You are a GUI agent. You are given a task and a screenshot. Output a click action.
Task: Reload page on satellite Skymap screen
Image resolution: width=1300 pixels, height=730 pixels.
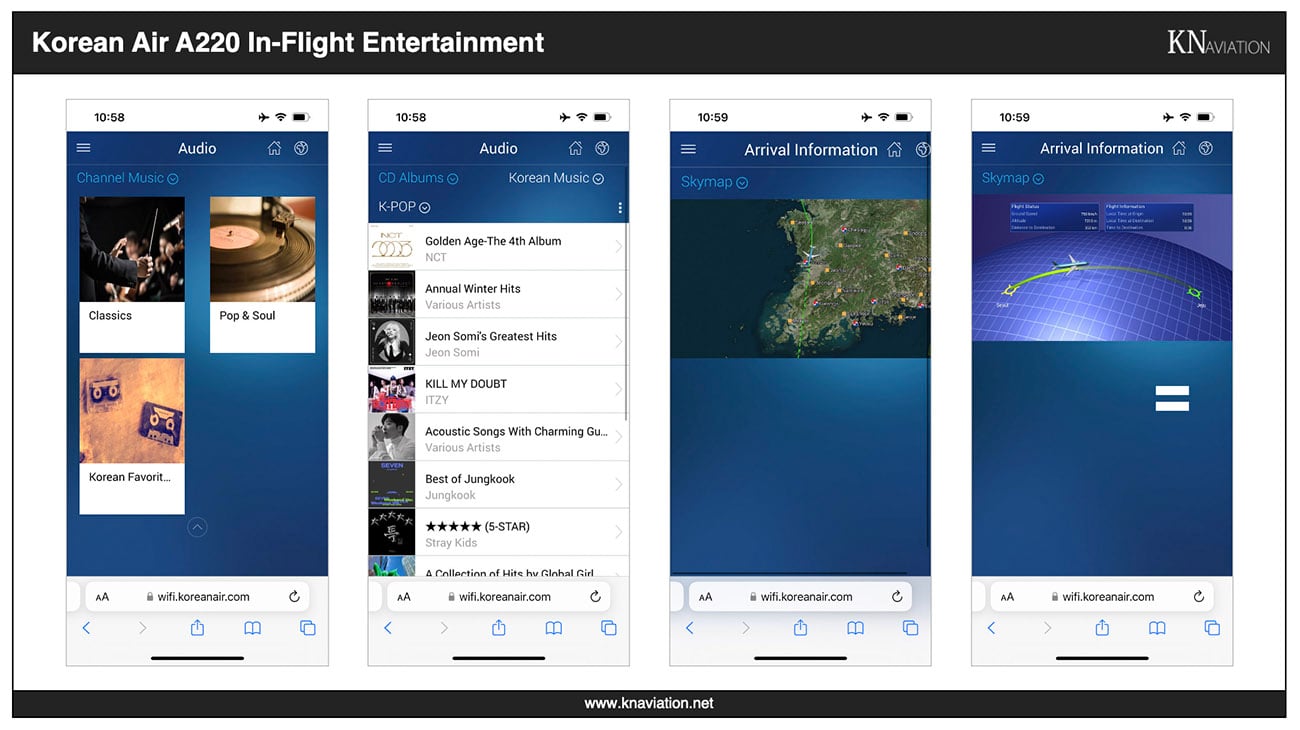(x=897, y=596)
